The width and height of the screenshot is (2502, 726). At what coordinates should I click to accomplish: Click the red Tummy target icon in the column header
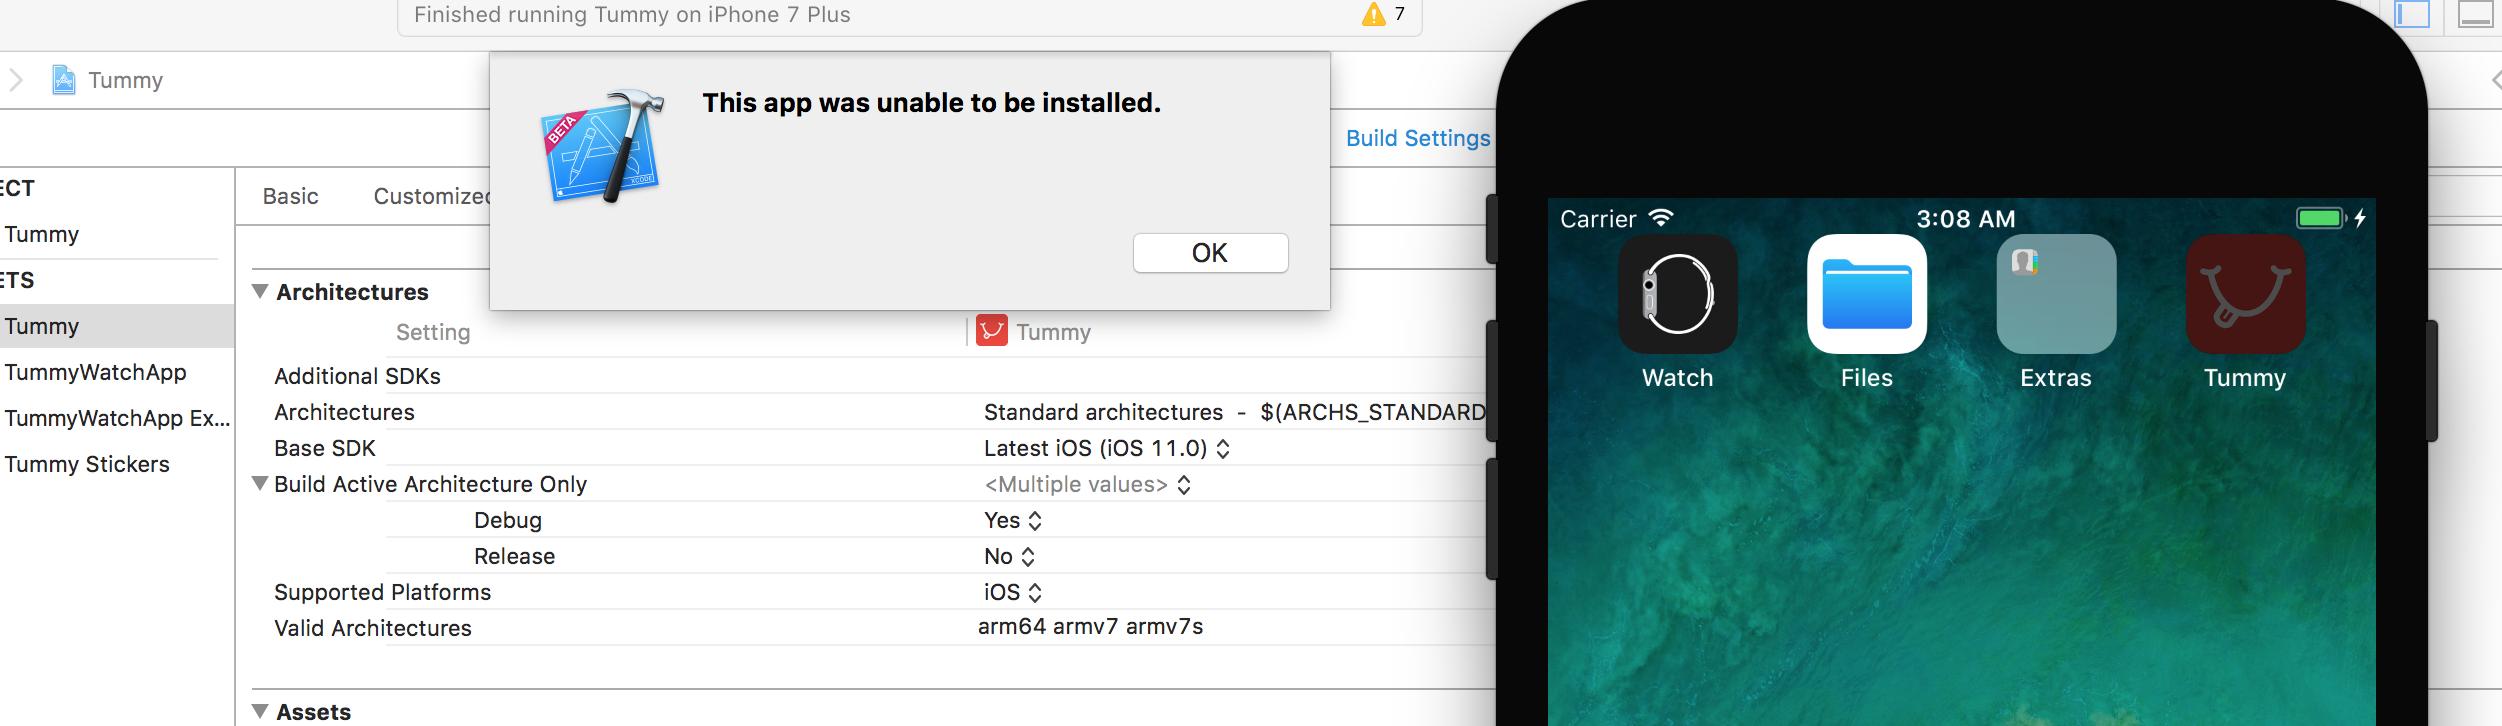(x=991, y=331)
